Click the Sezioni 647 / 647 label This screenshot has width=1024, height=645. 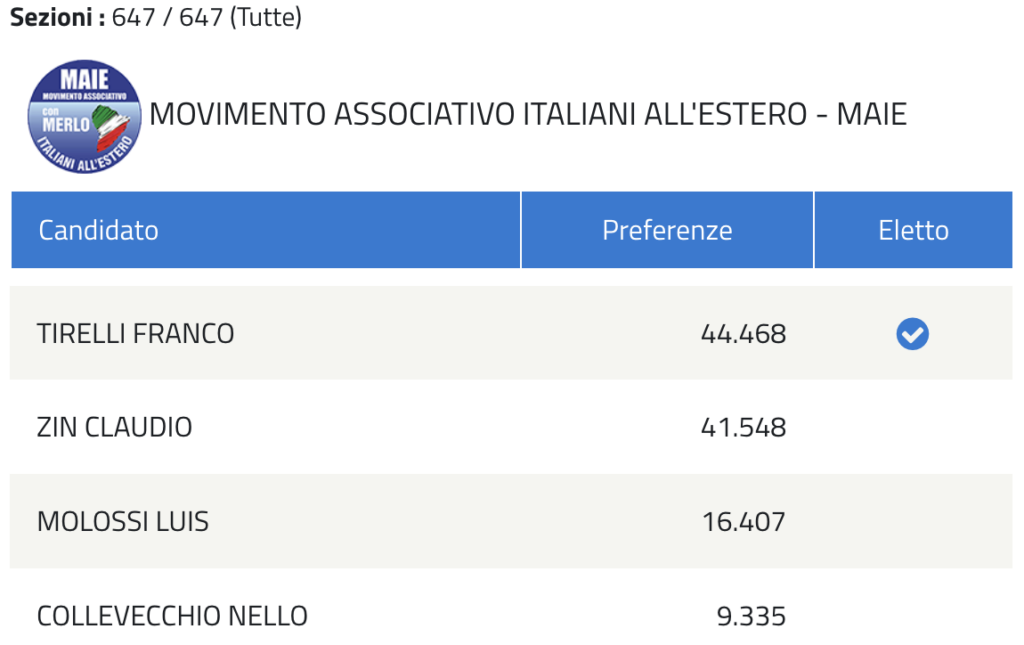pos(156,17)
